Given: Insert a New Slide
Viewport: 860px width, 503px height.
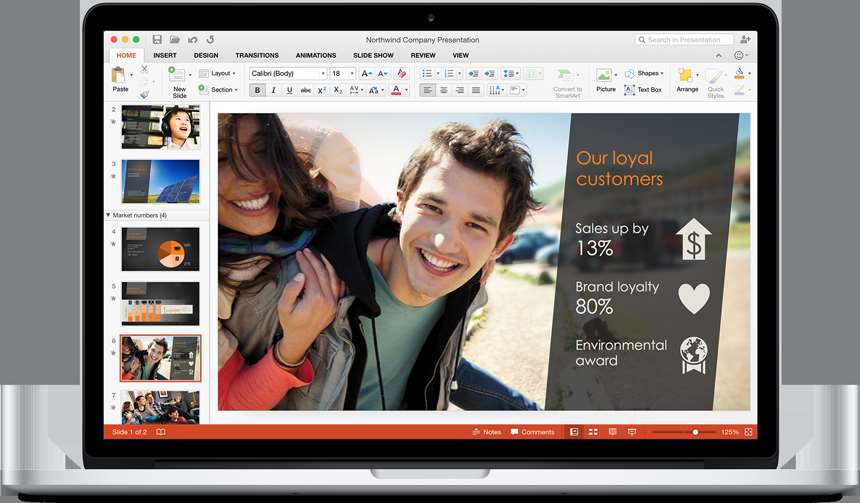Looking at the screenshot, I should [179, 82].
